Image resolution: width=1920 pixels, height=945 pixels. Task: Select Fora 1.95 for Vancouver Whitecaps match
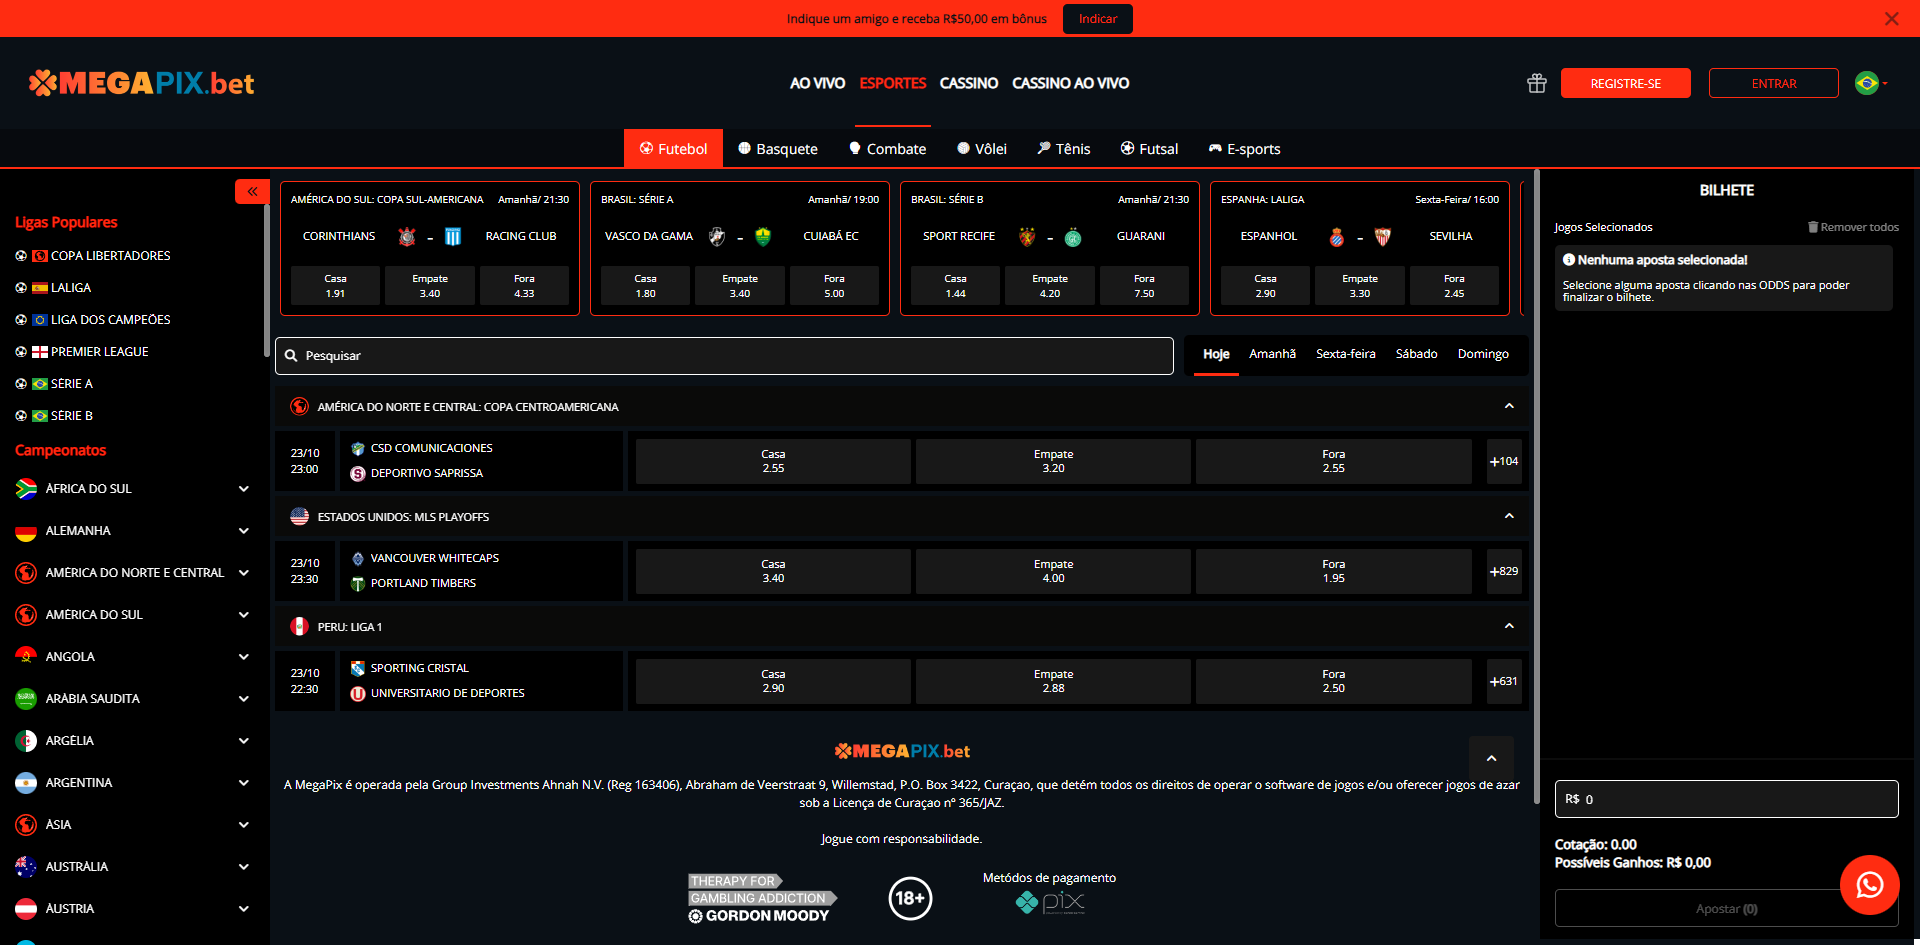coord(1333,571)
